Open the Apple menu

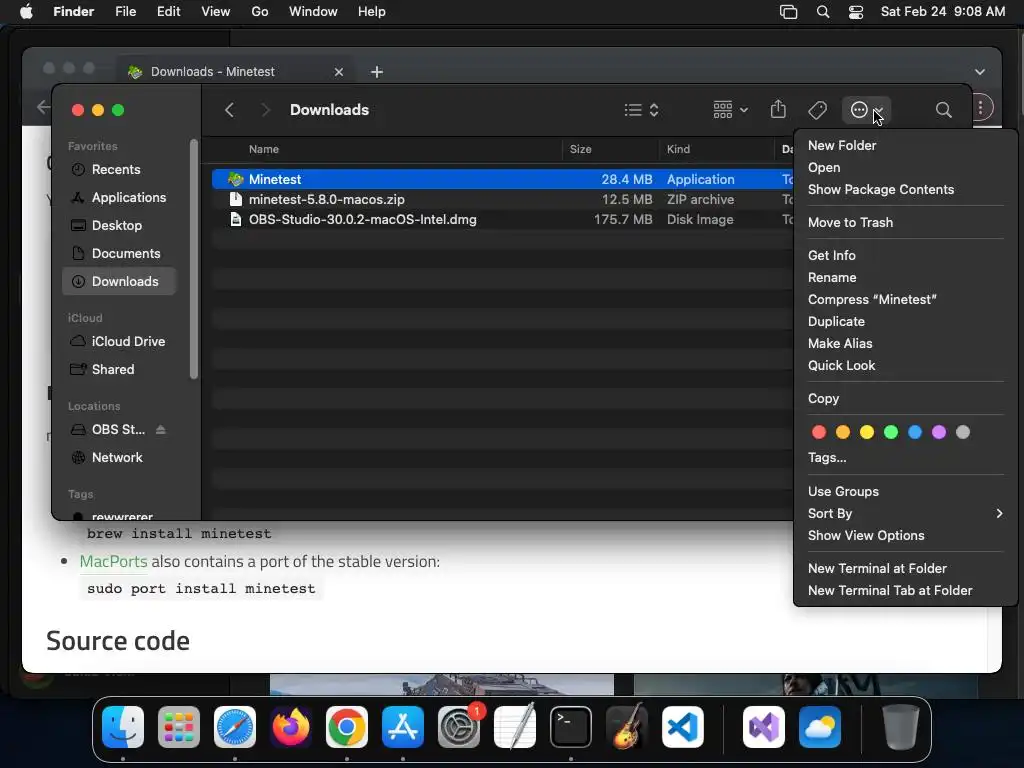click(x=26, y=12)
